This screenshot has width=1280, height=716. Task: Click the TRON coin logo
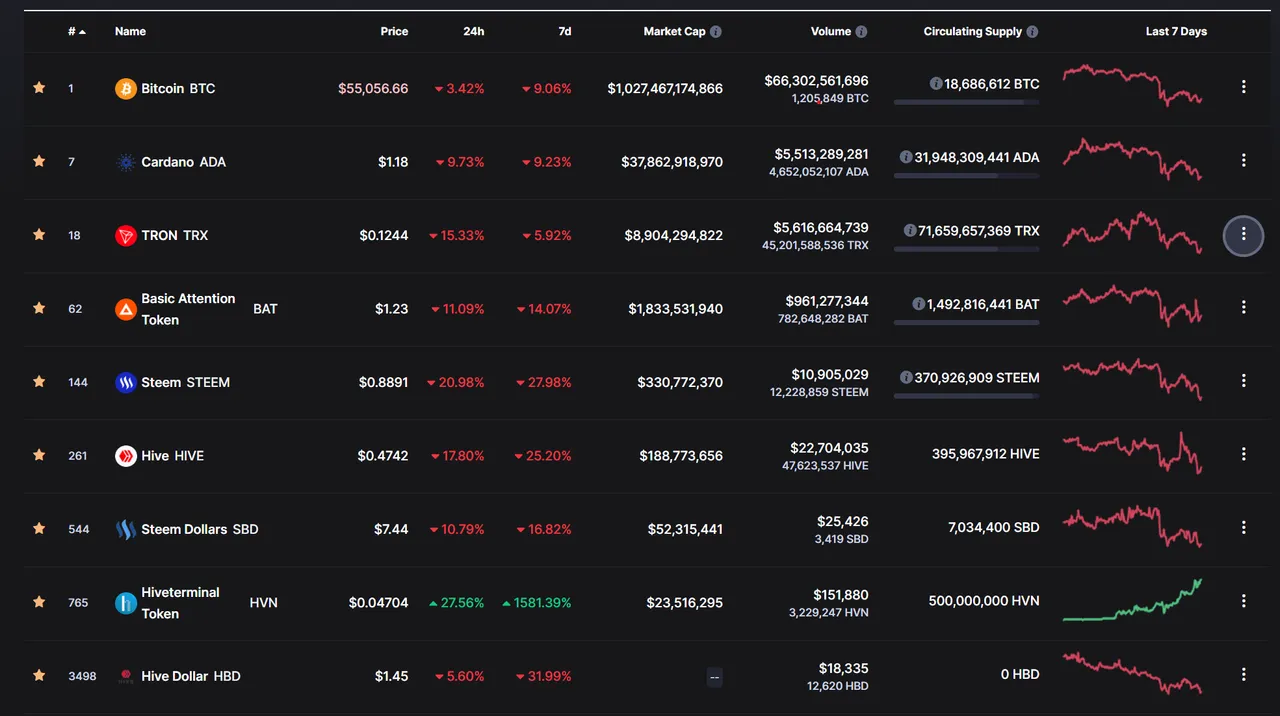tap(125, 236)
